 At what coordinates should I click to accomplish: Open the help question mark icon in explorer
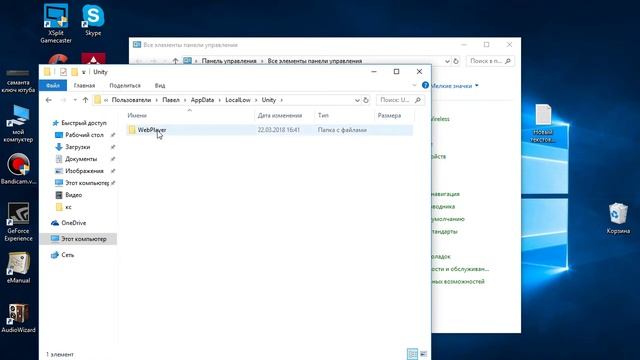click(x=425, y=85)
